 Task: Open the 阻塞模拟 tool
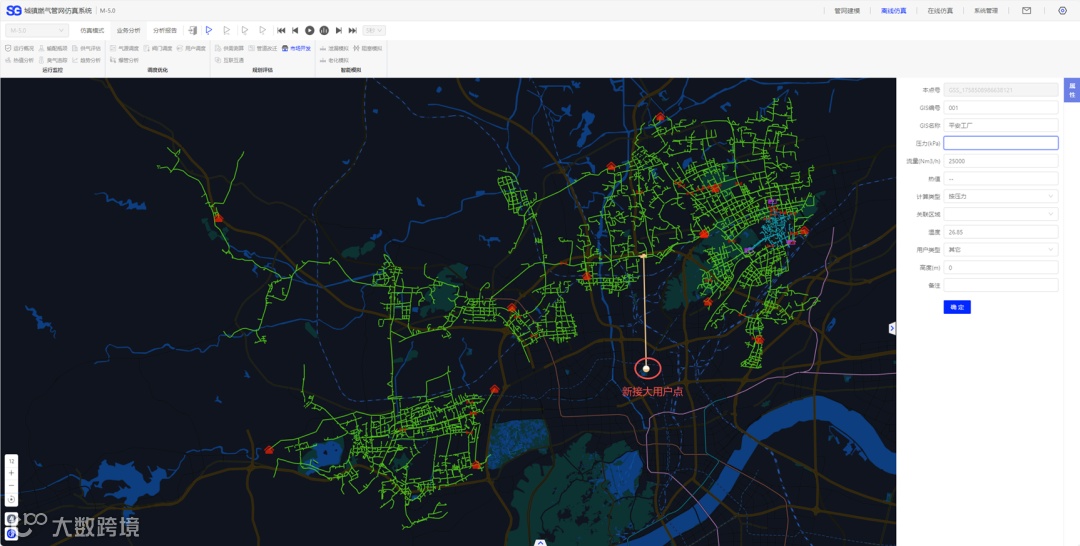(368, 49)
